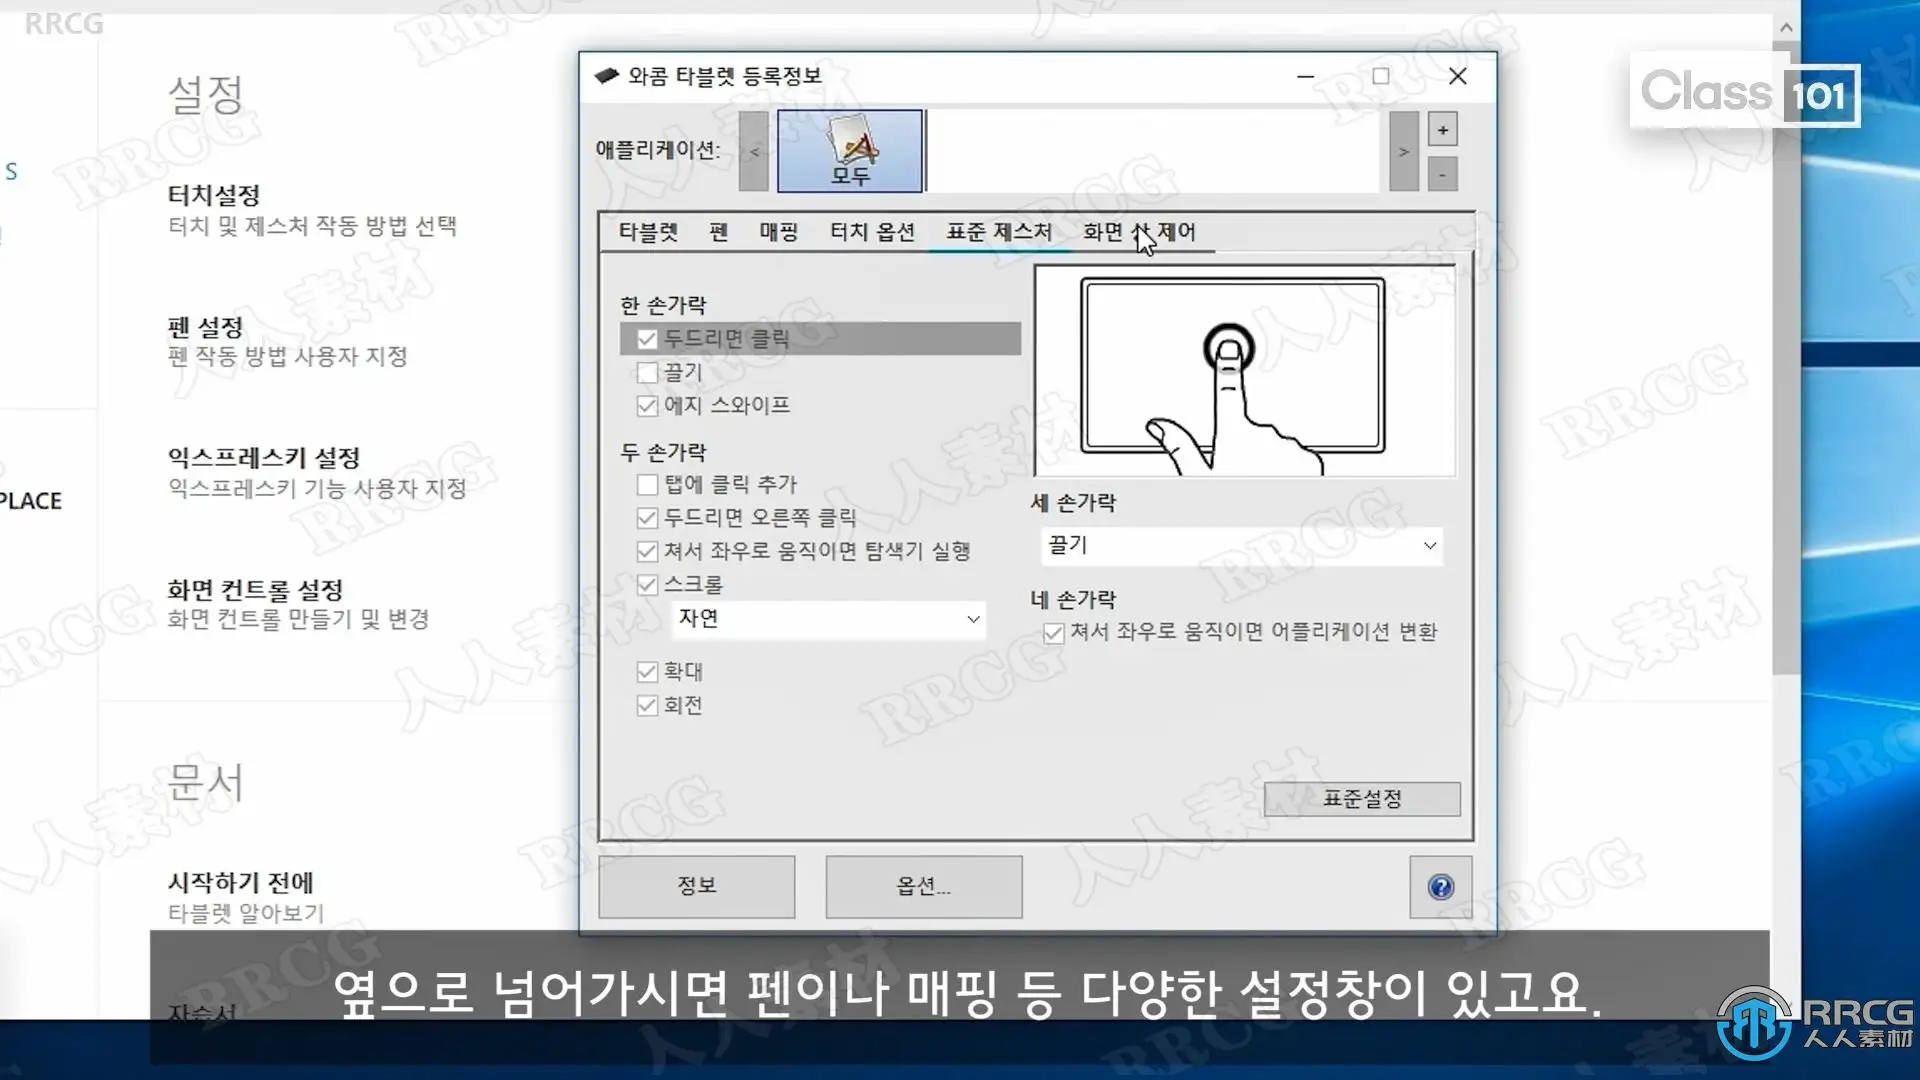Click the 표준설정 default button
1920x1080 pixels.
(x=1361, y=799)
